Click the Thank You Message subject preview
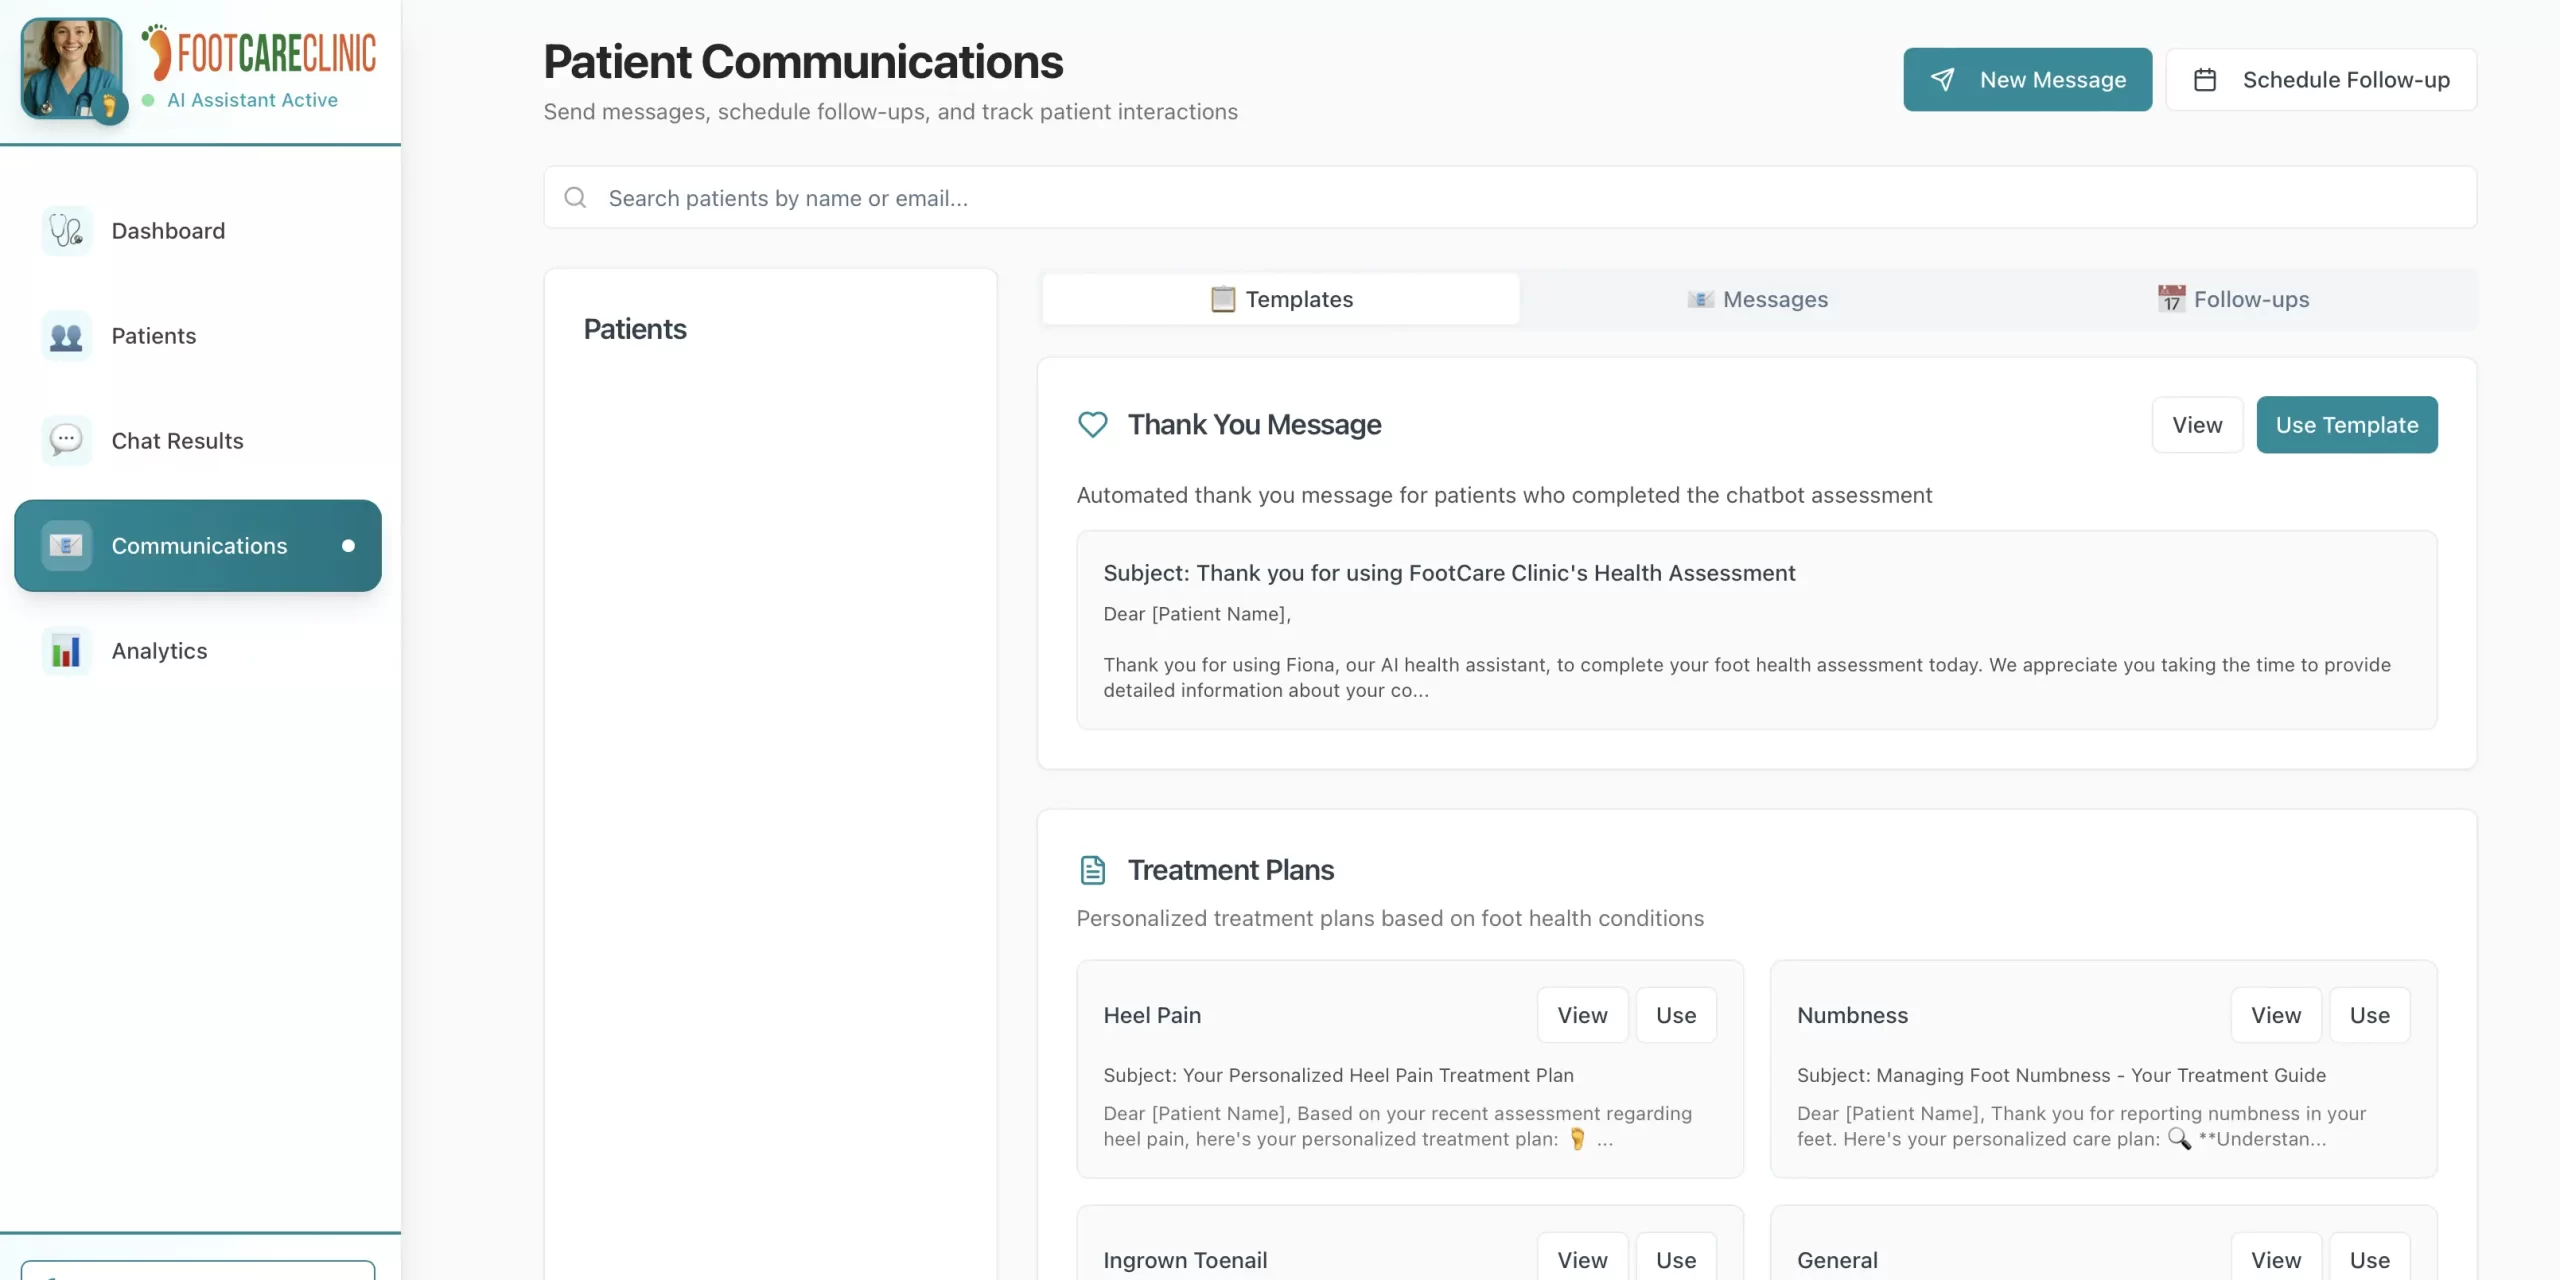 click(1449, 573)
